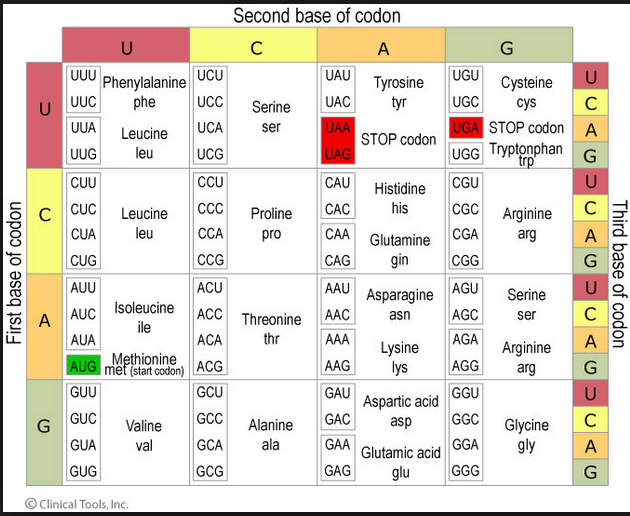Click the vertical "Third base of codon" label
Screen dimensions: 630x516
[x=618, y=273]
